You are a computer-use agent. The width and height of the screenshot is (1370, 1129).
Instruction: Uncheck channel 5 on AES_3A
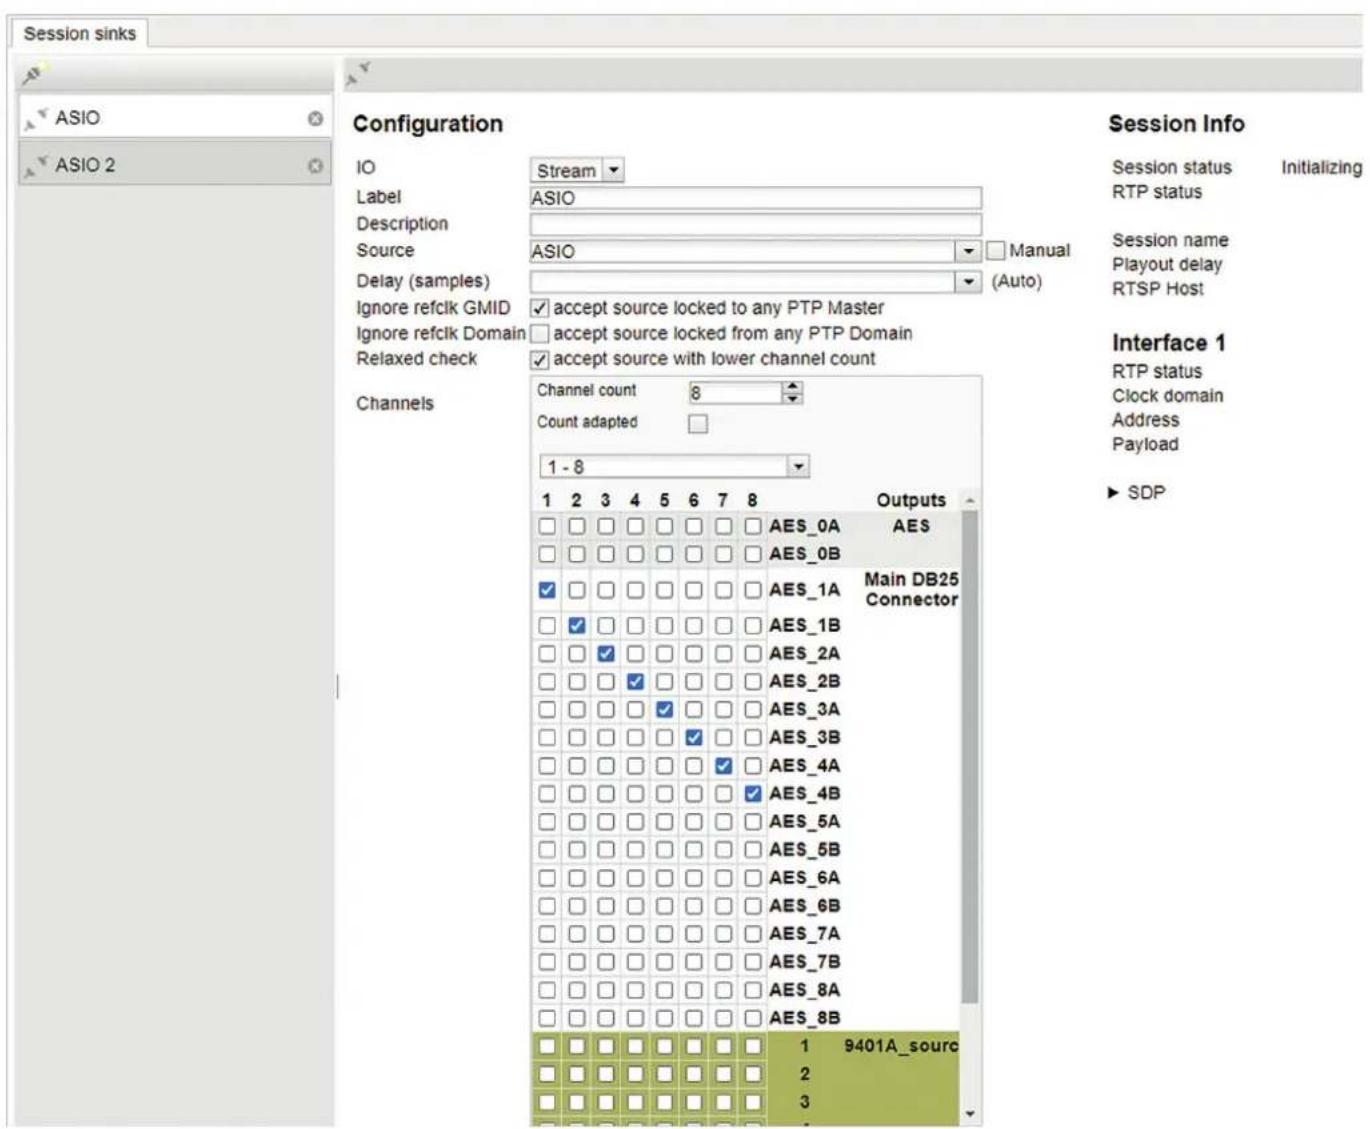[x=665, y=710]
